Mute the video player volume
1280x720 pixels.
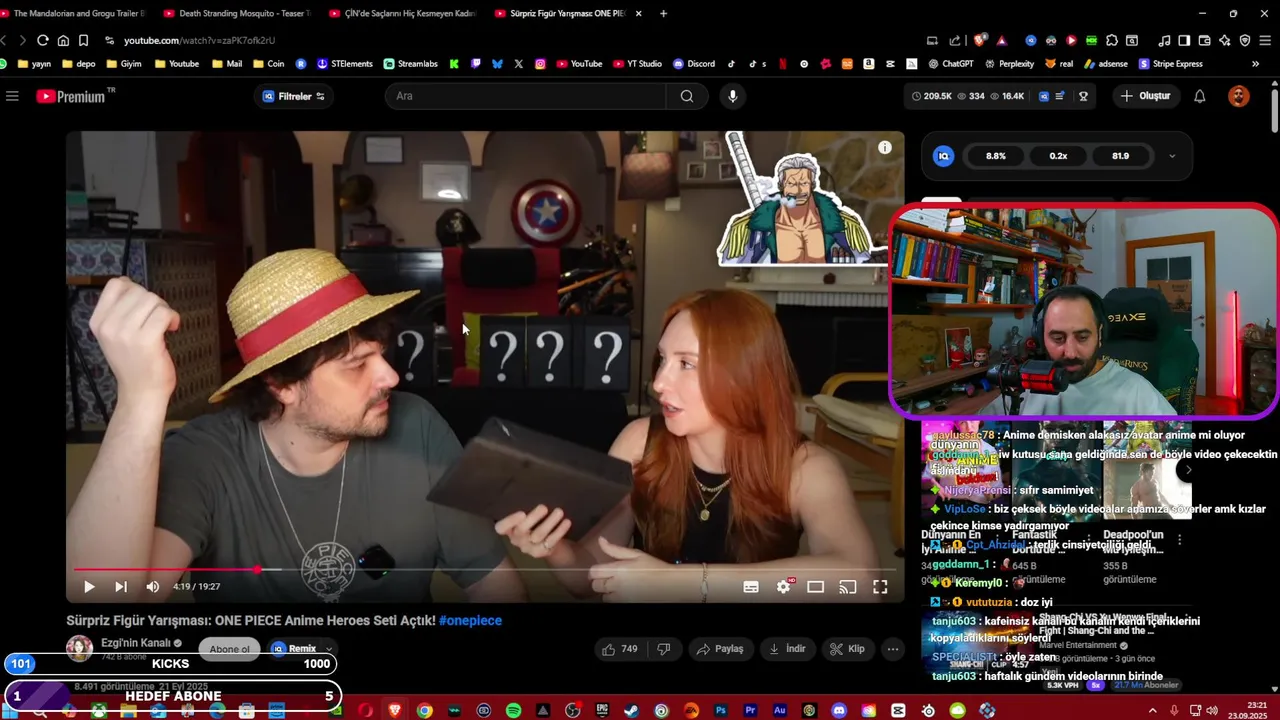(x=152, y=587)
